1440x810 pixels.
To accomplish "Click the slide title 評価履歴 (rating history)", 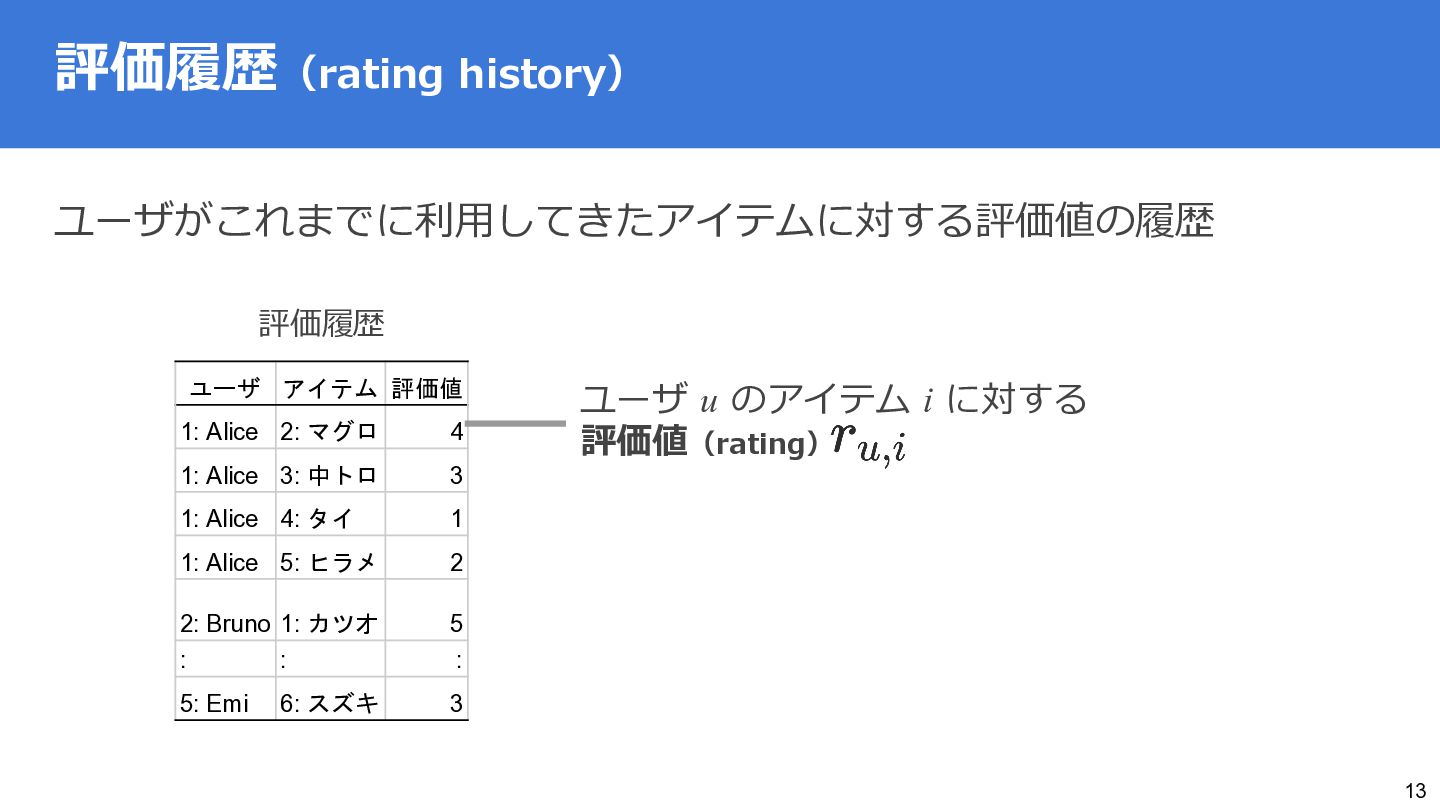I will pyautogui.click(x=340, y=72).
